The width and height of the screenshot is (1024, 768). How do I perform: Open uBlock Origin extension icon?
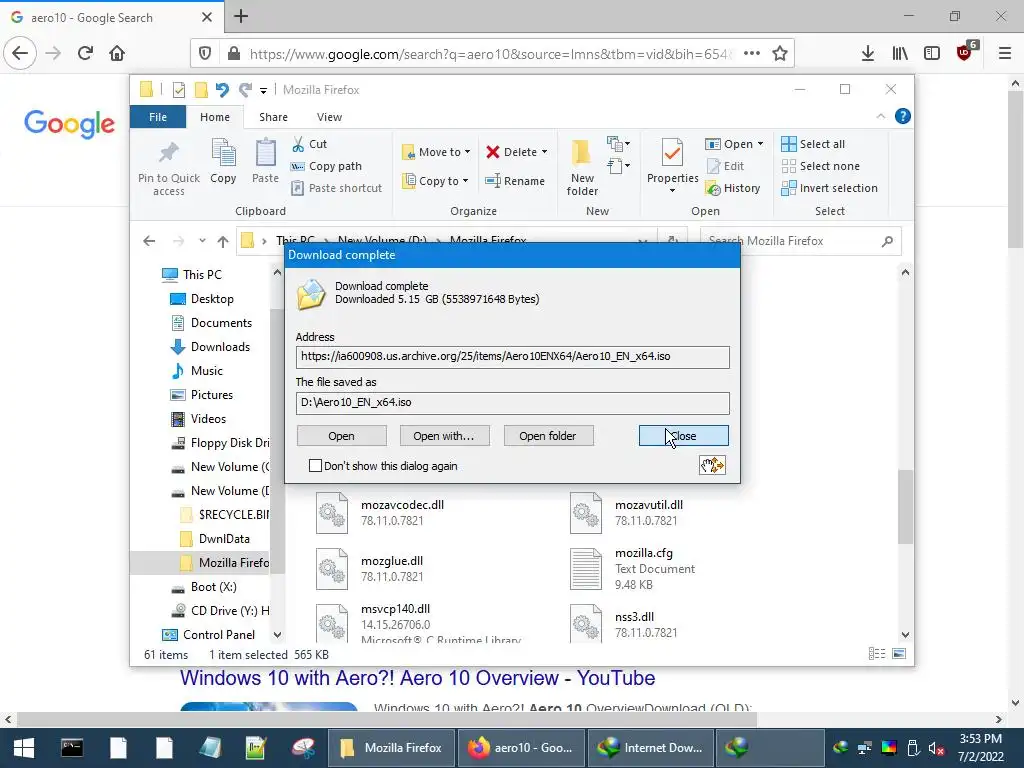pos(965,53)
